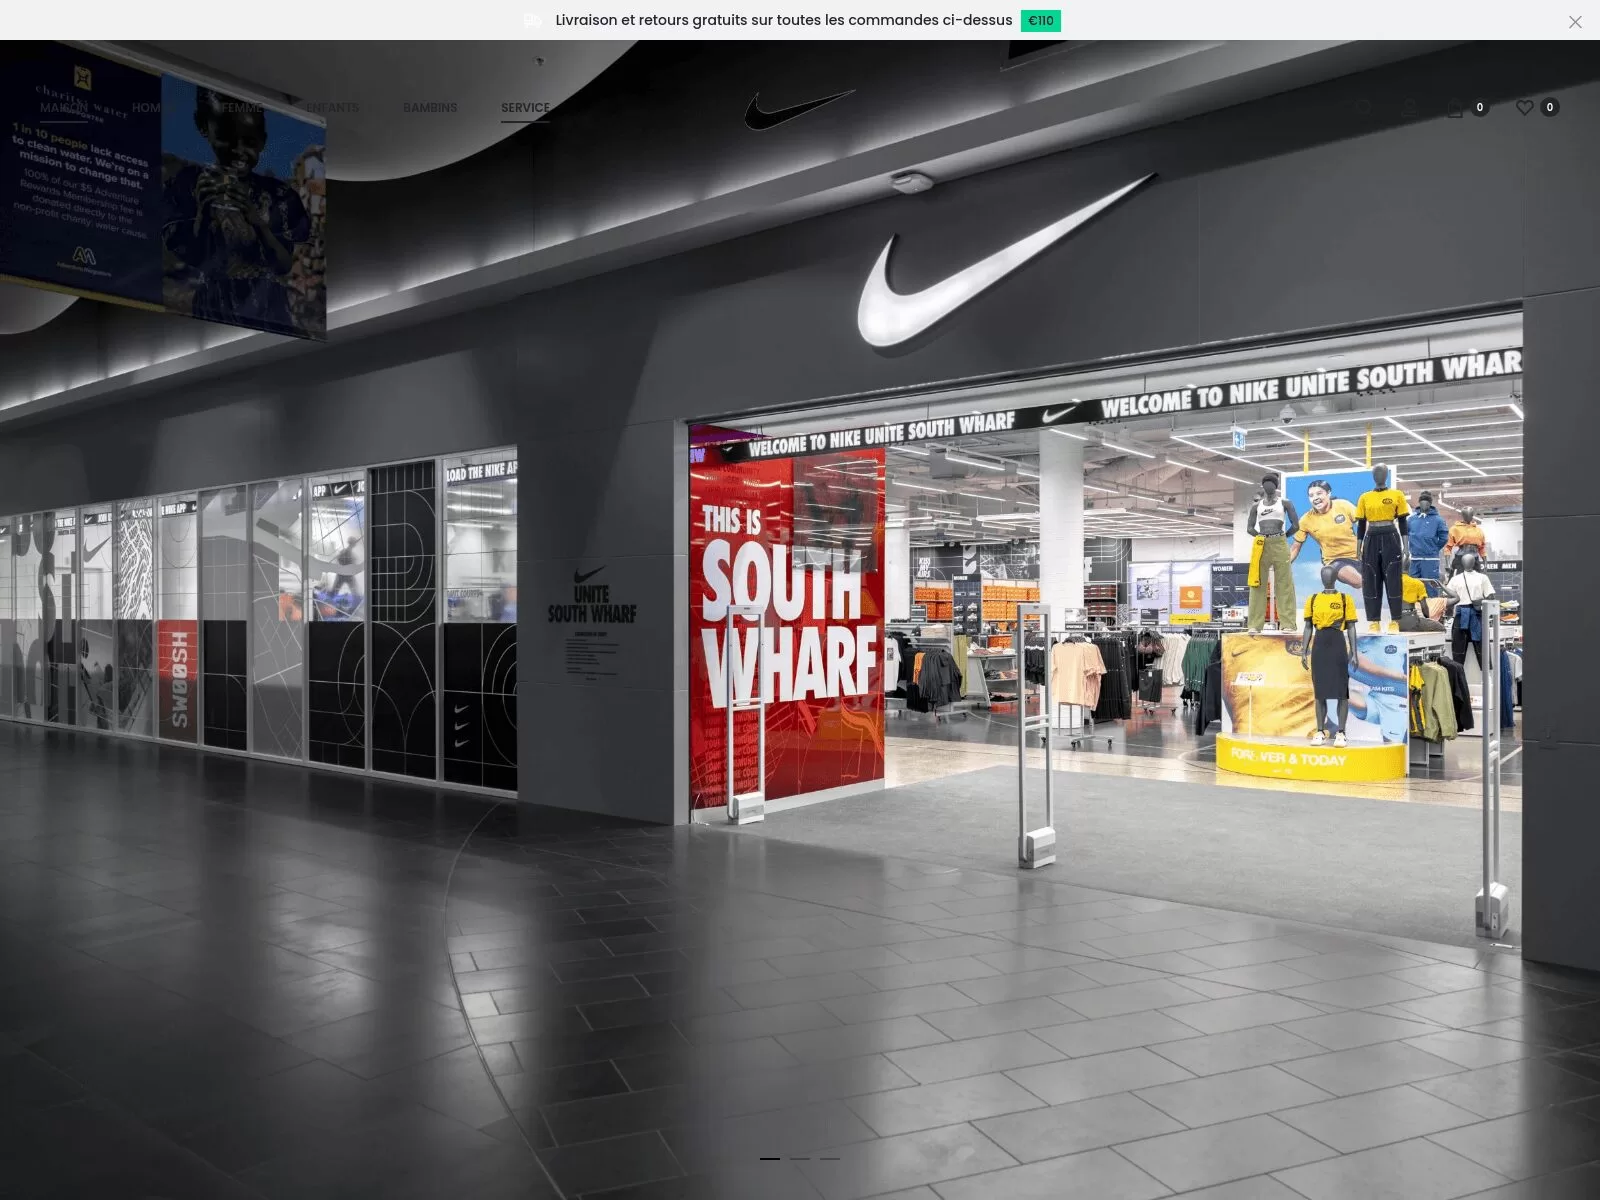Click the black Nike swoosh logo in header

coord(800,109)
